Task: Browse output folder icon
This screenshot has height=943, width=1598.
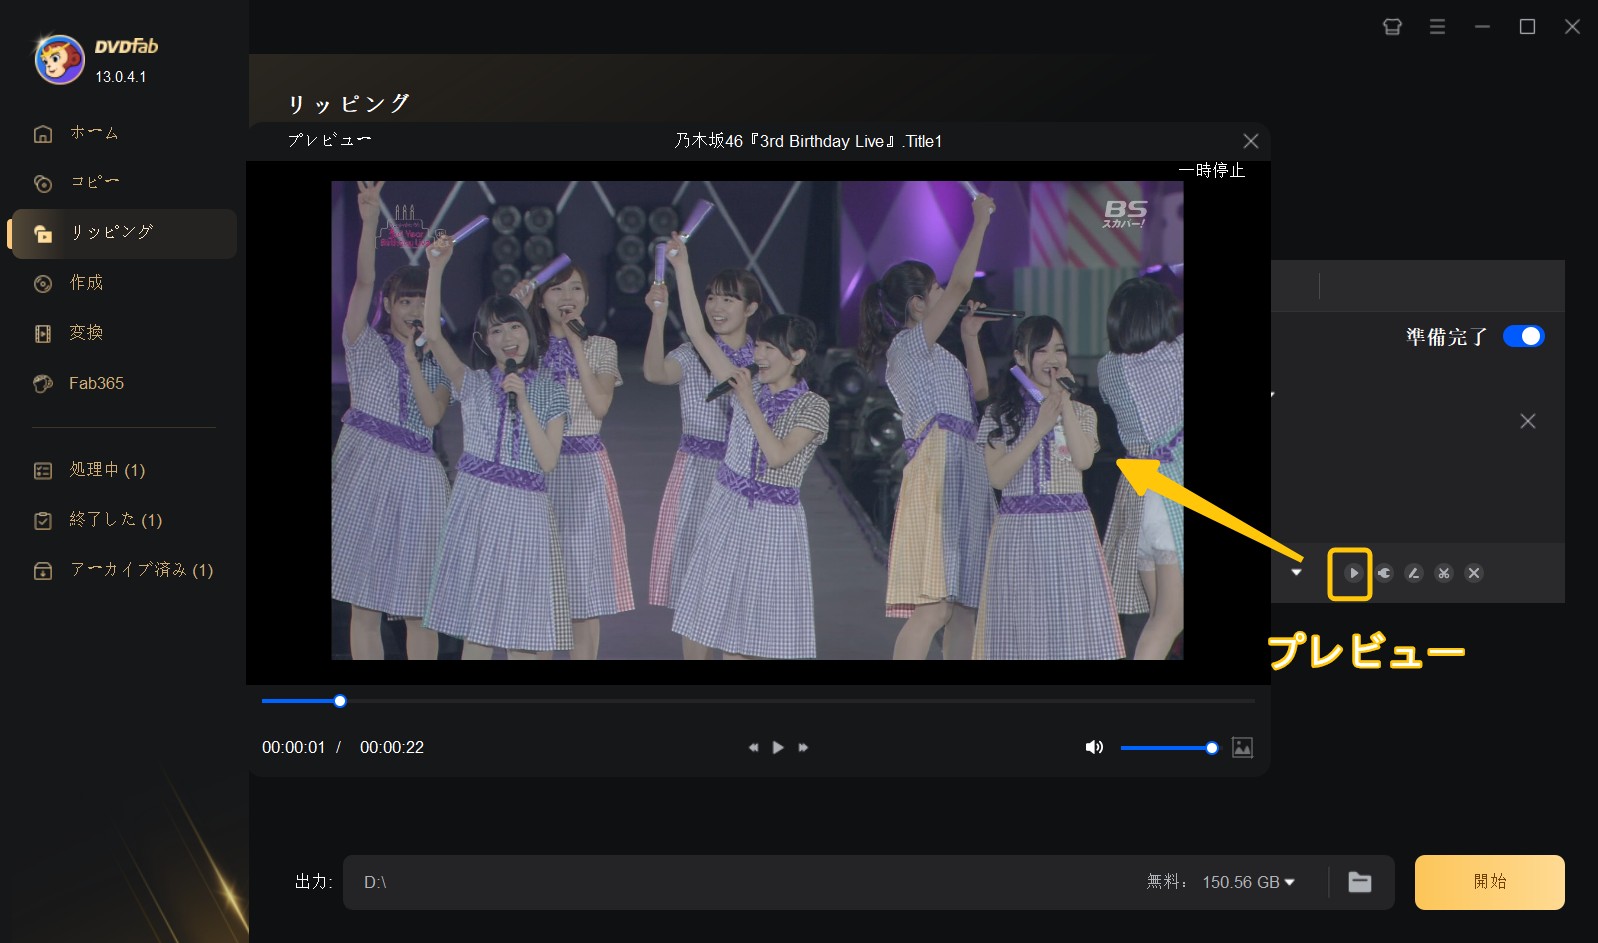Action: click(x=1360, y=882)
